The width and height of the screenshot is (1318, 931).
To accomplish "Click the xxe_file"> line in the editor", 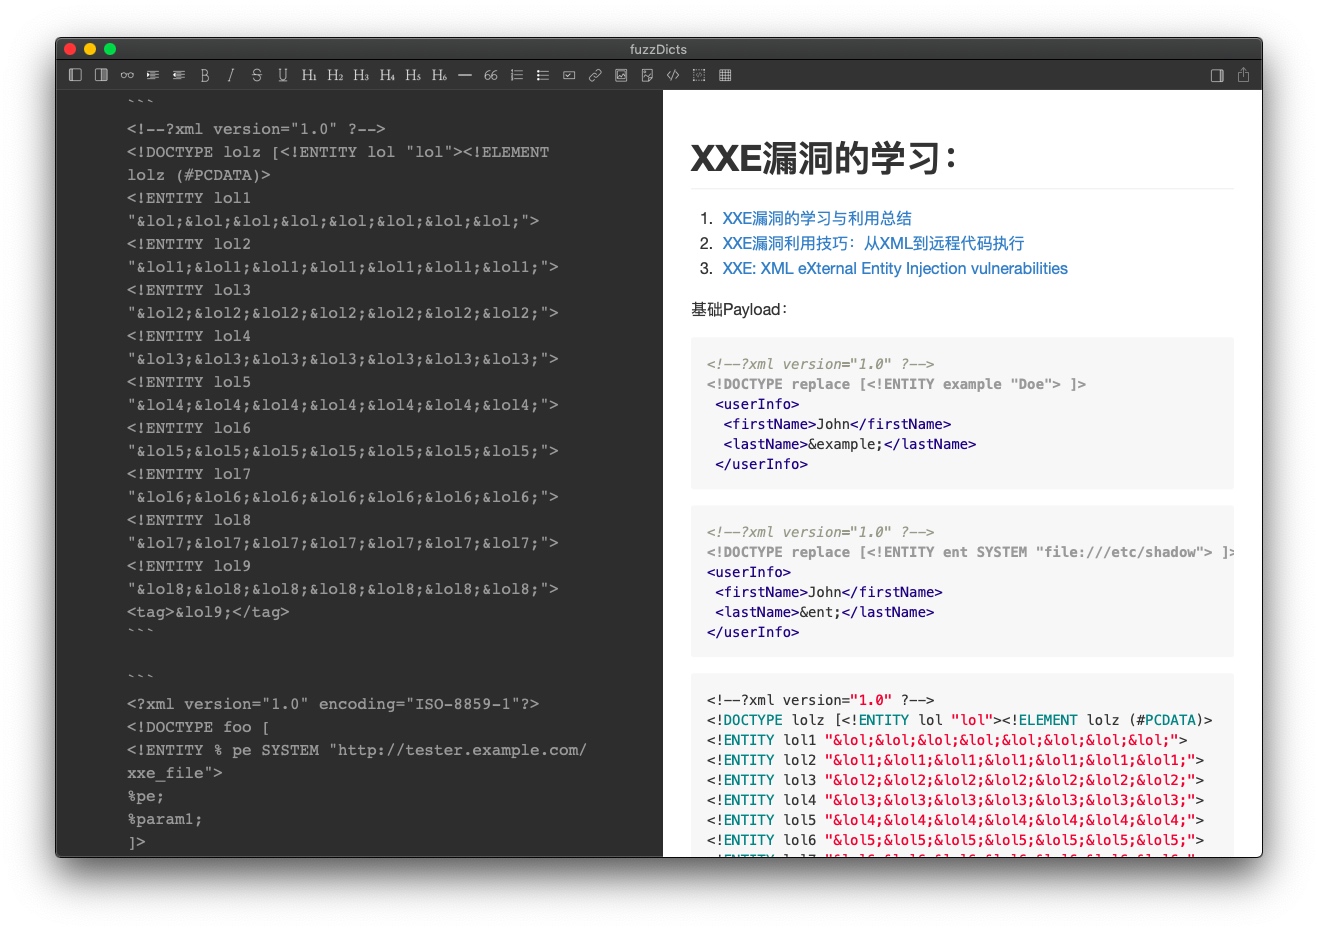I will (175, 773).
